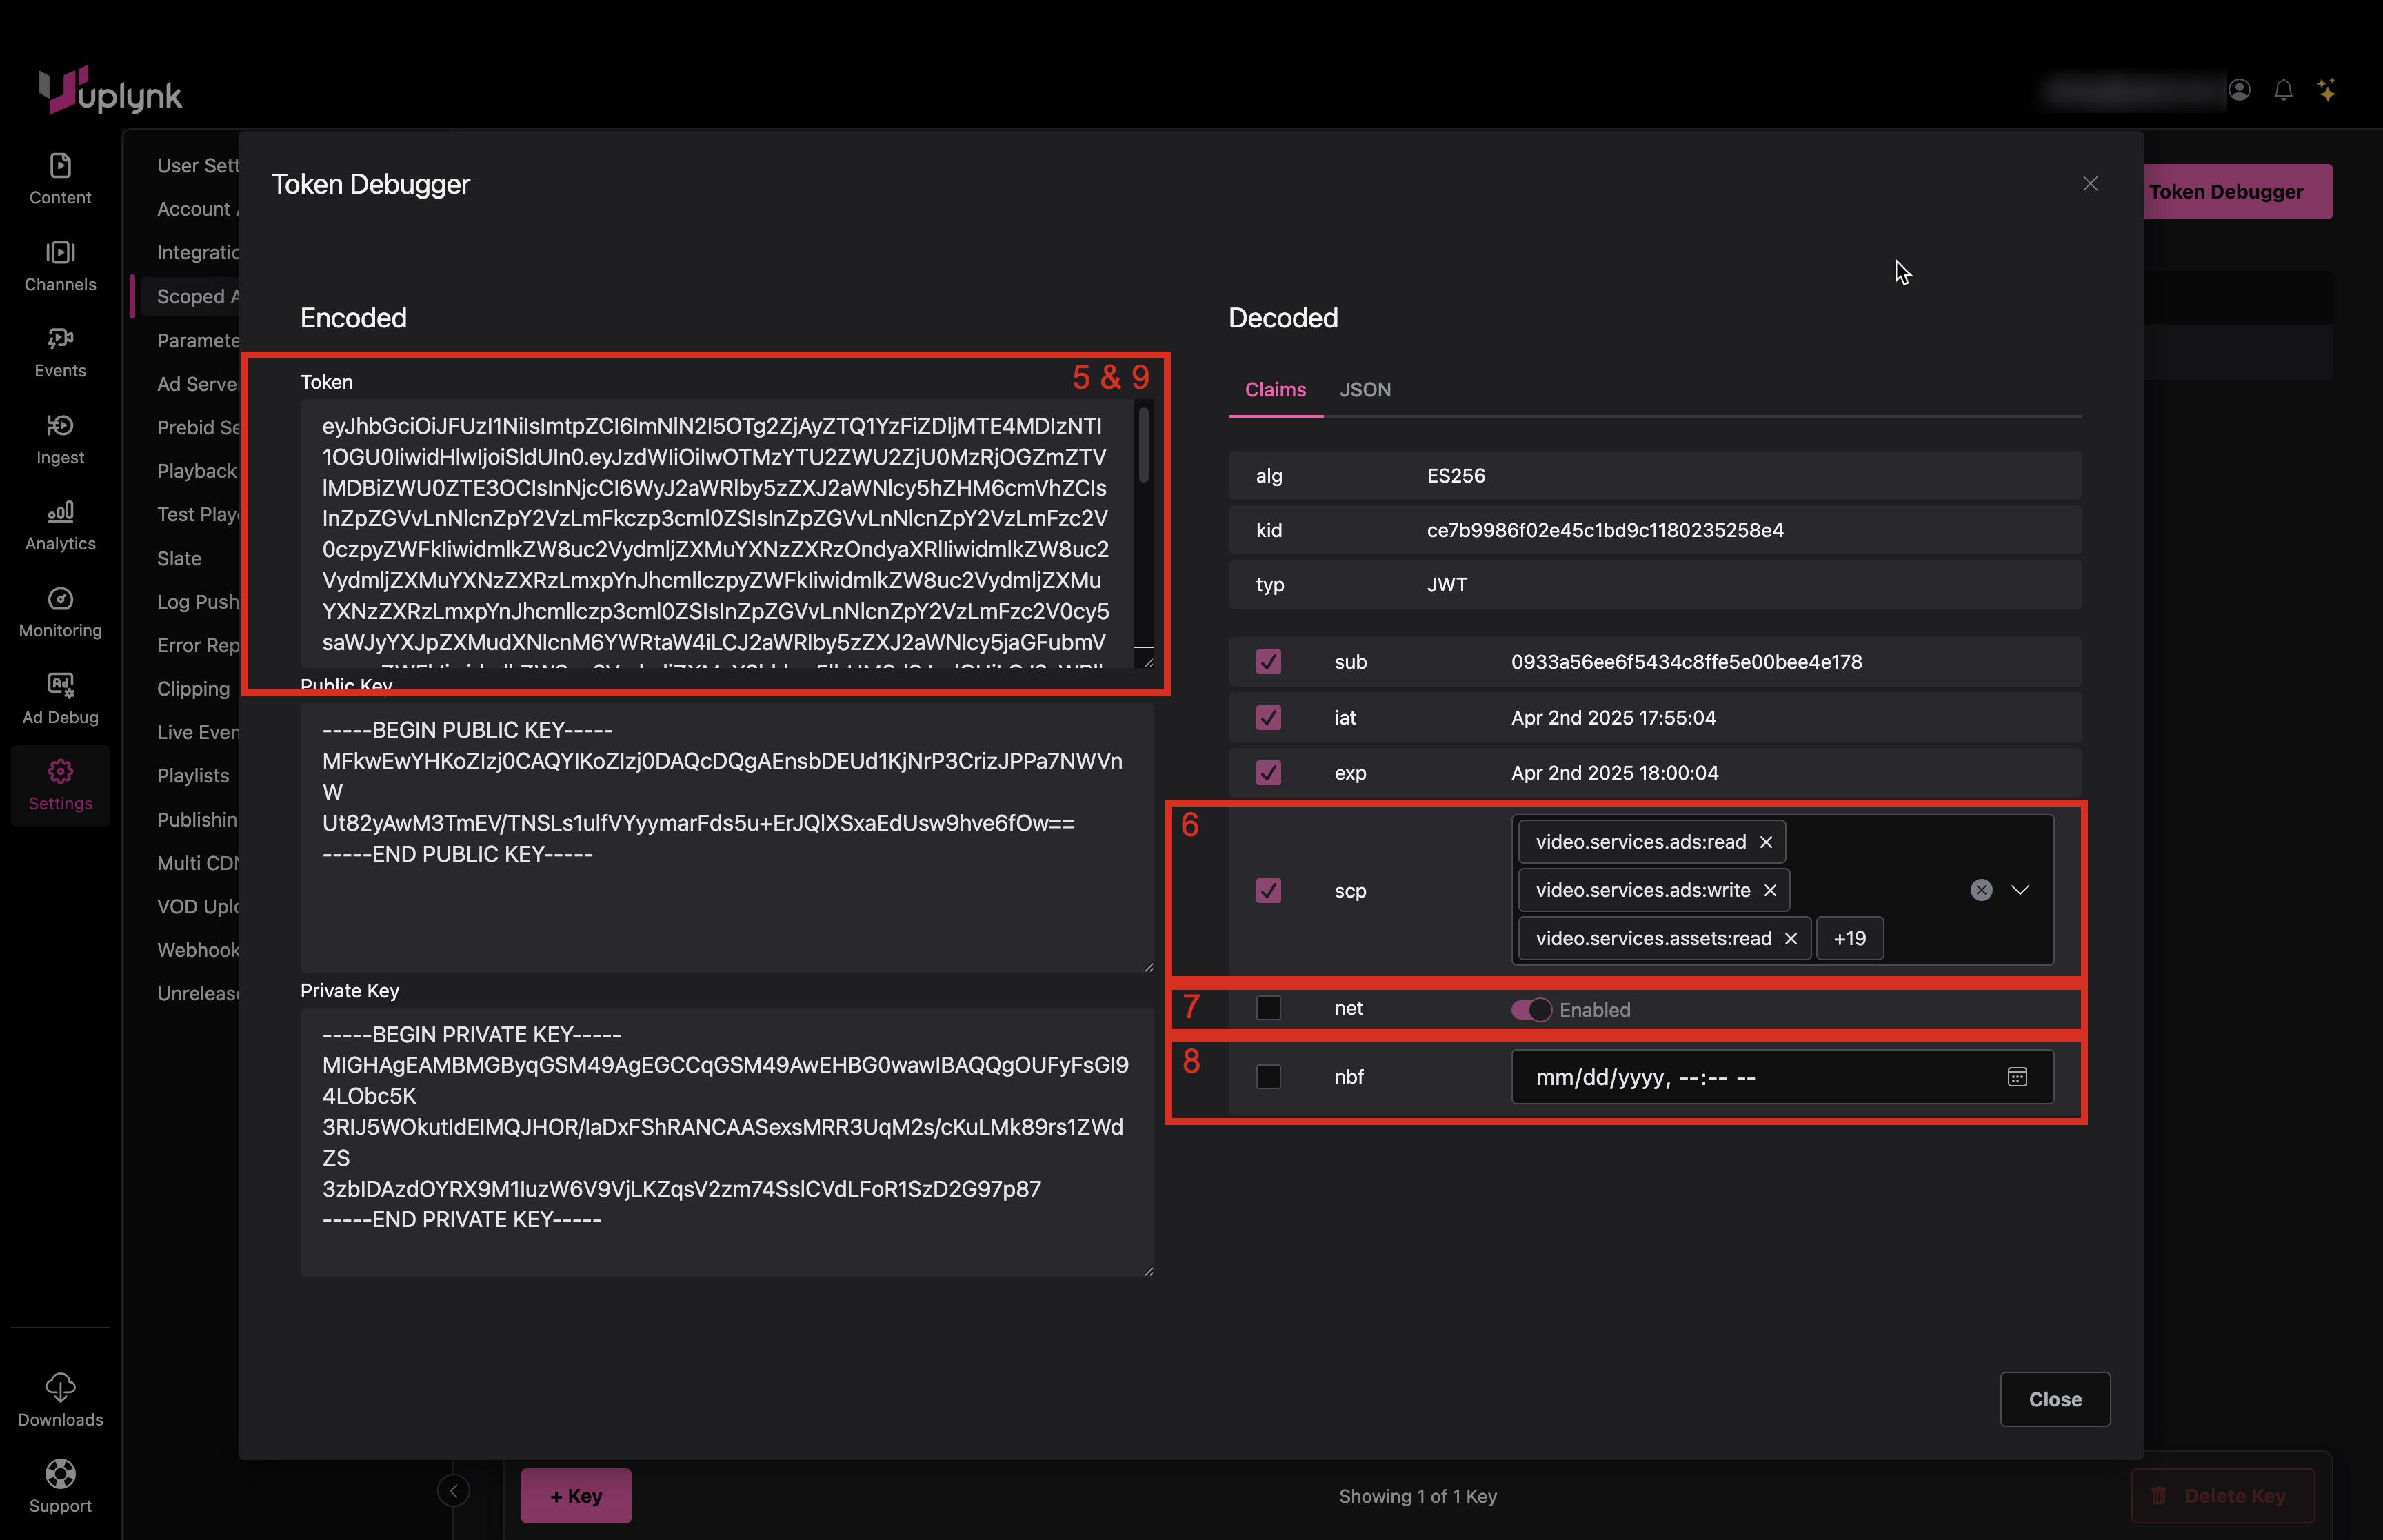This screenshot has height=1540, width=2383.
Task: Remove the video.services.ads:write scope tag
Action: (1770, 890)
